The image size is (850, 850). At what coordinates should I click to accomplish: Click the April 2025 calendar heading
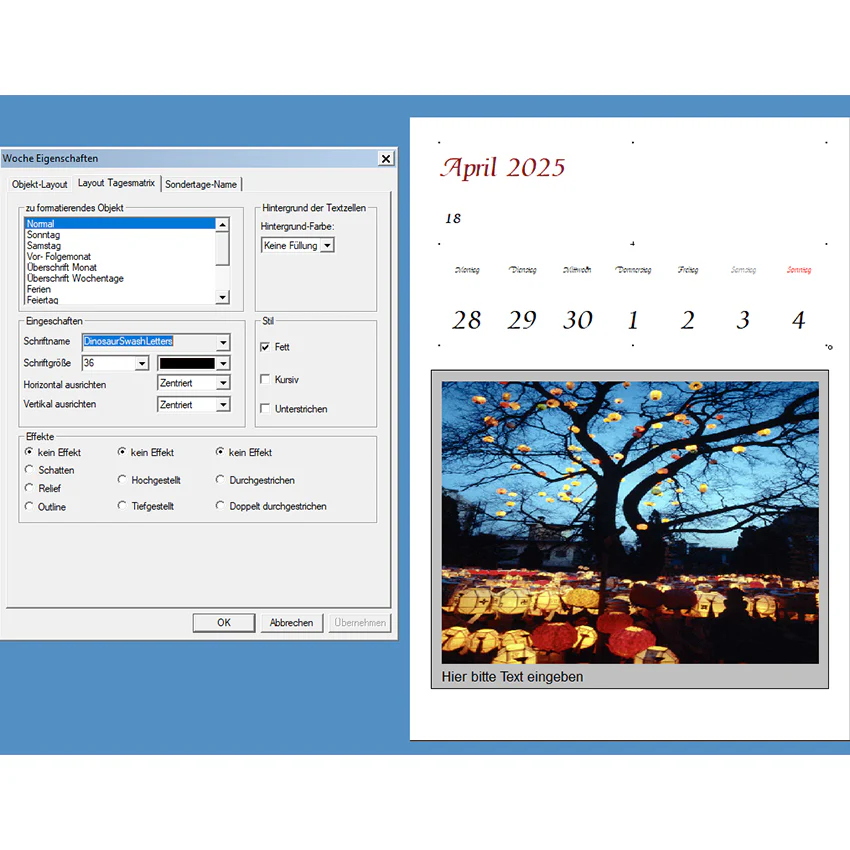point(503,167)
